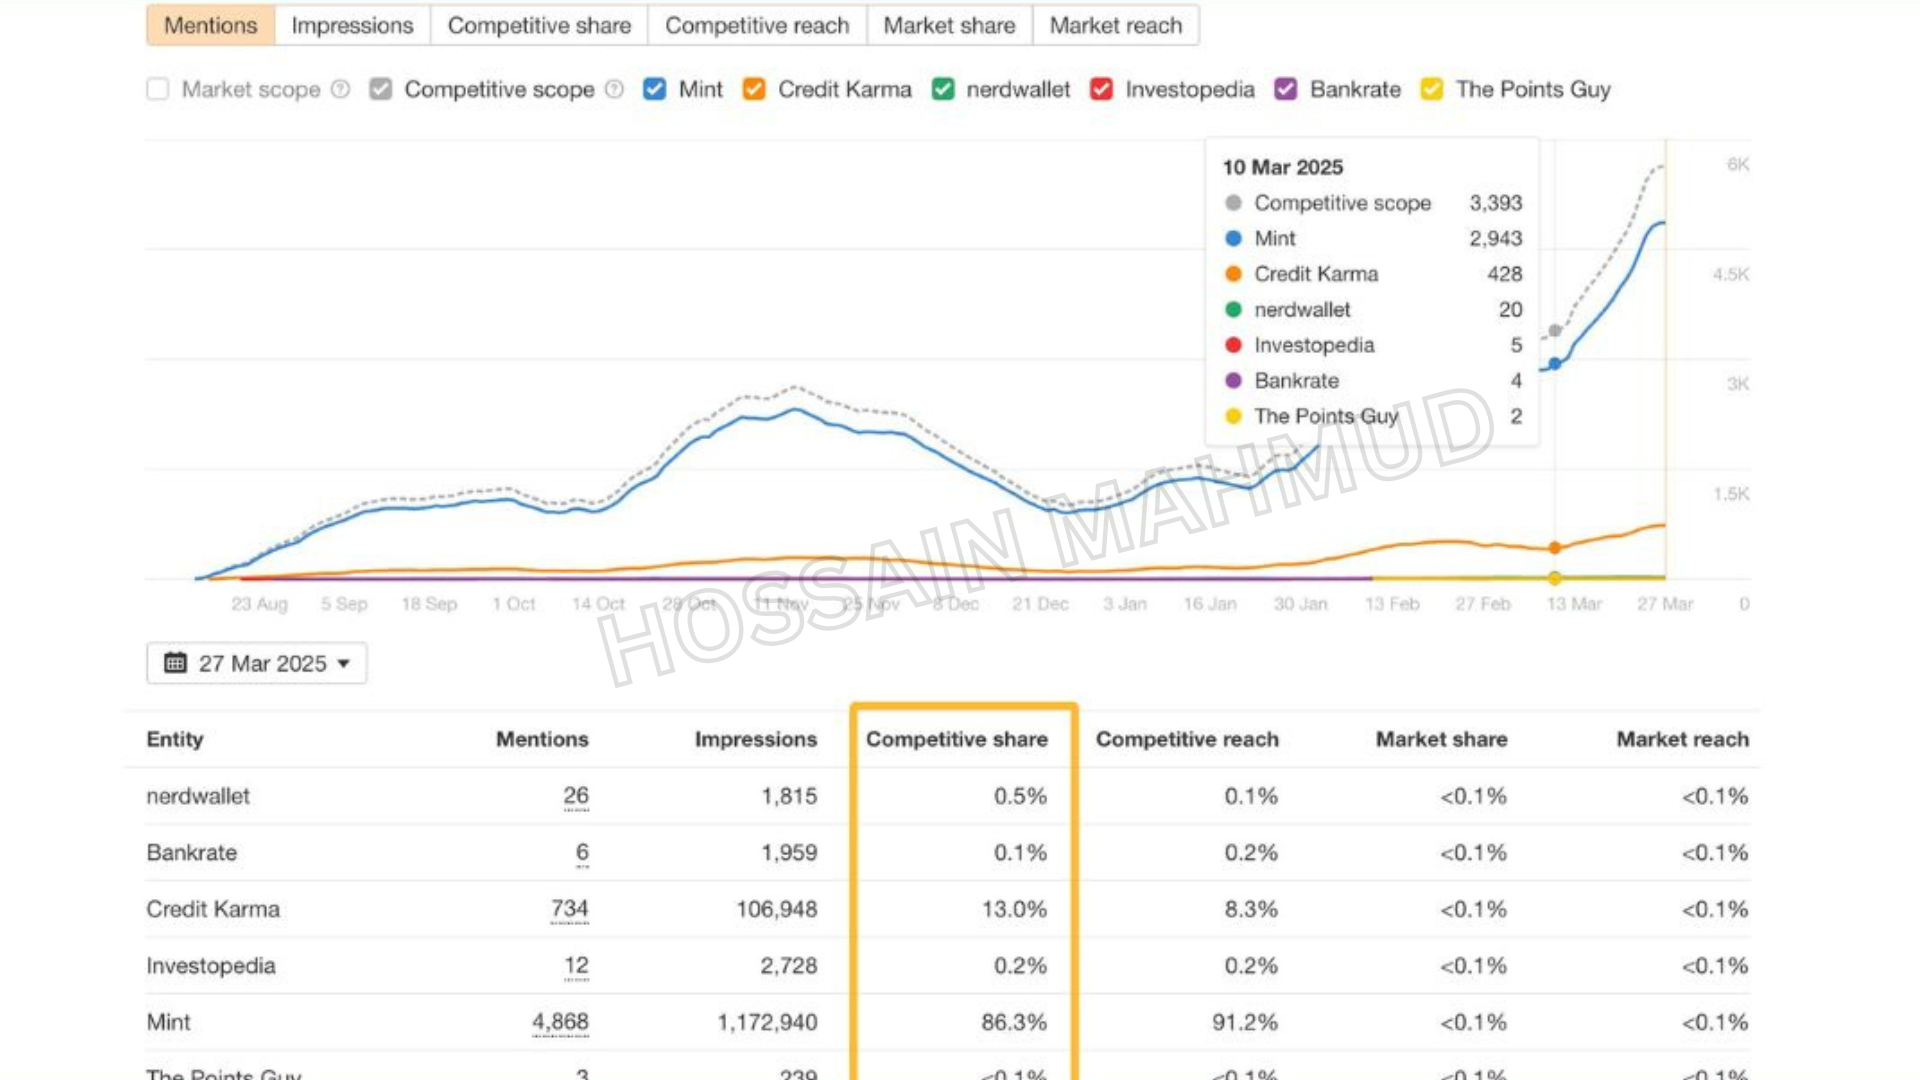The width and height of the screenshot is (1920, 1080).
Task: Uncheck the Mint series checkbox
Action: (654, 89)
